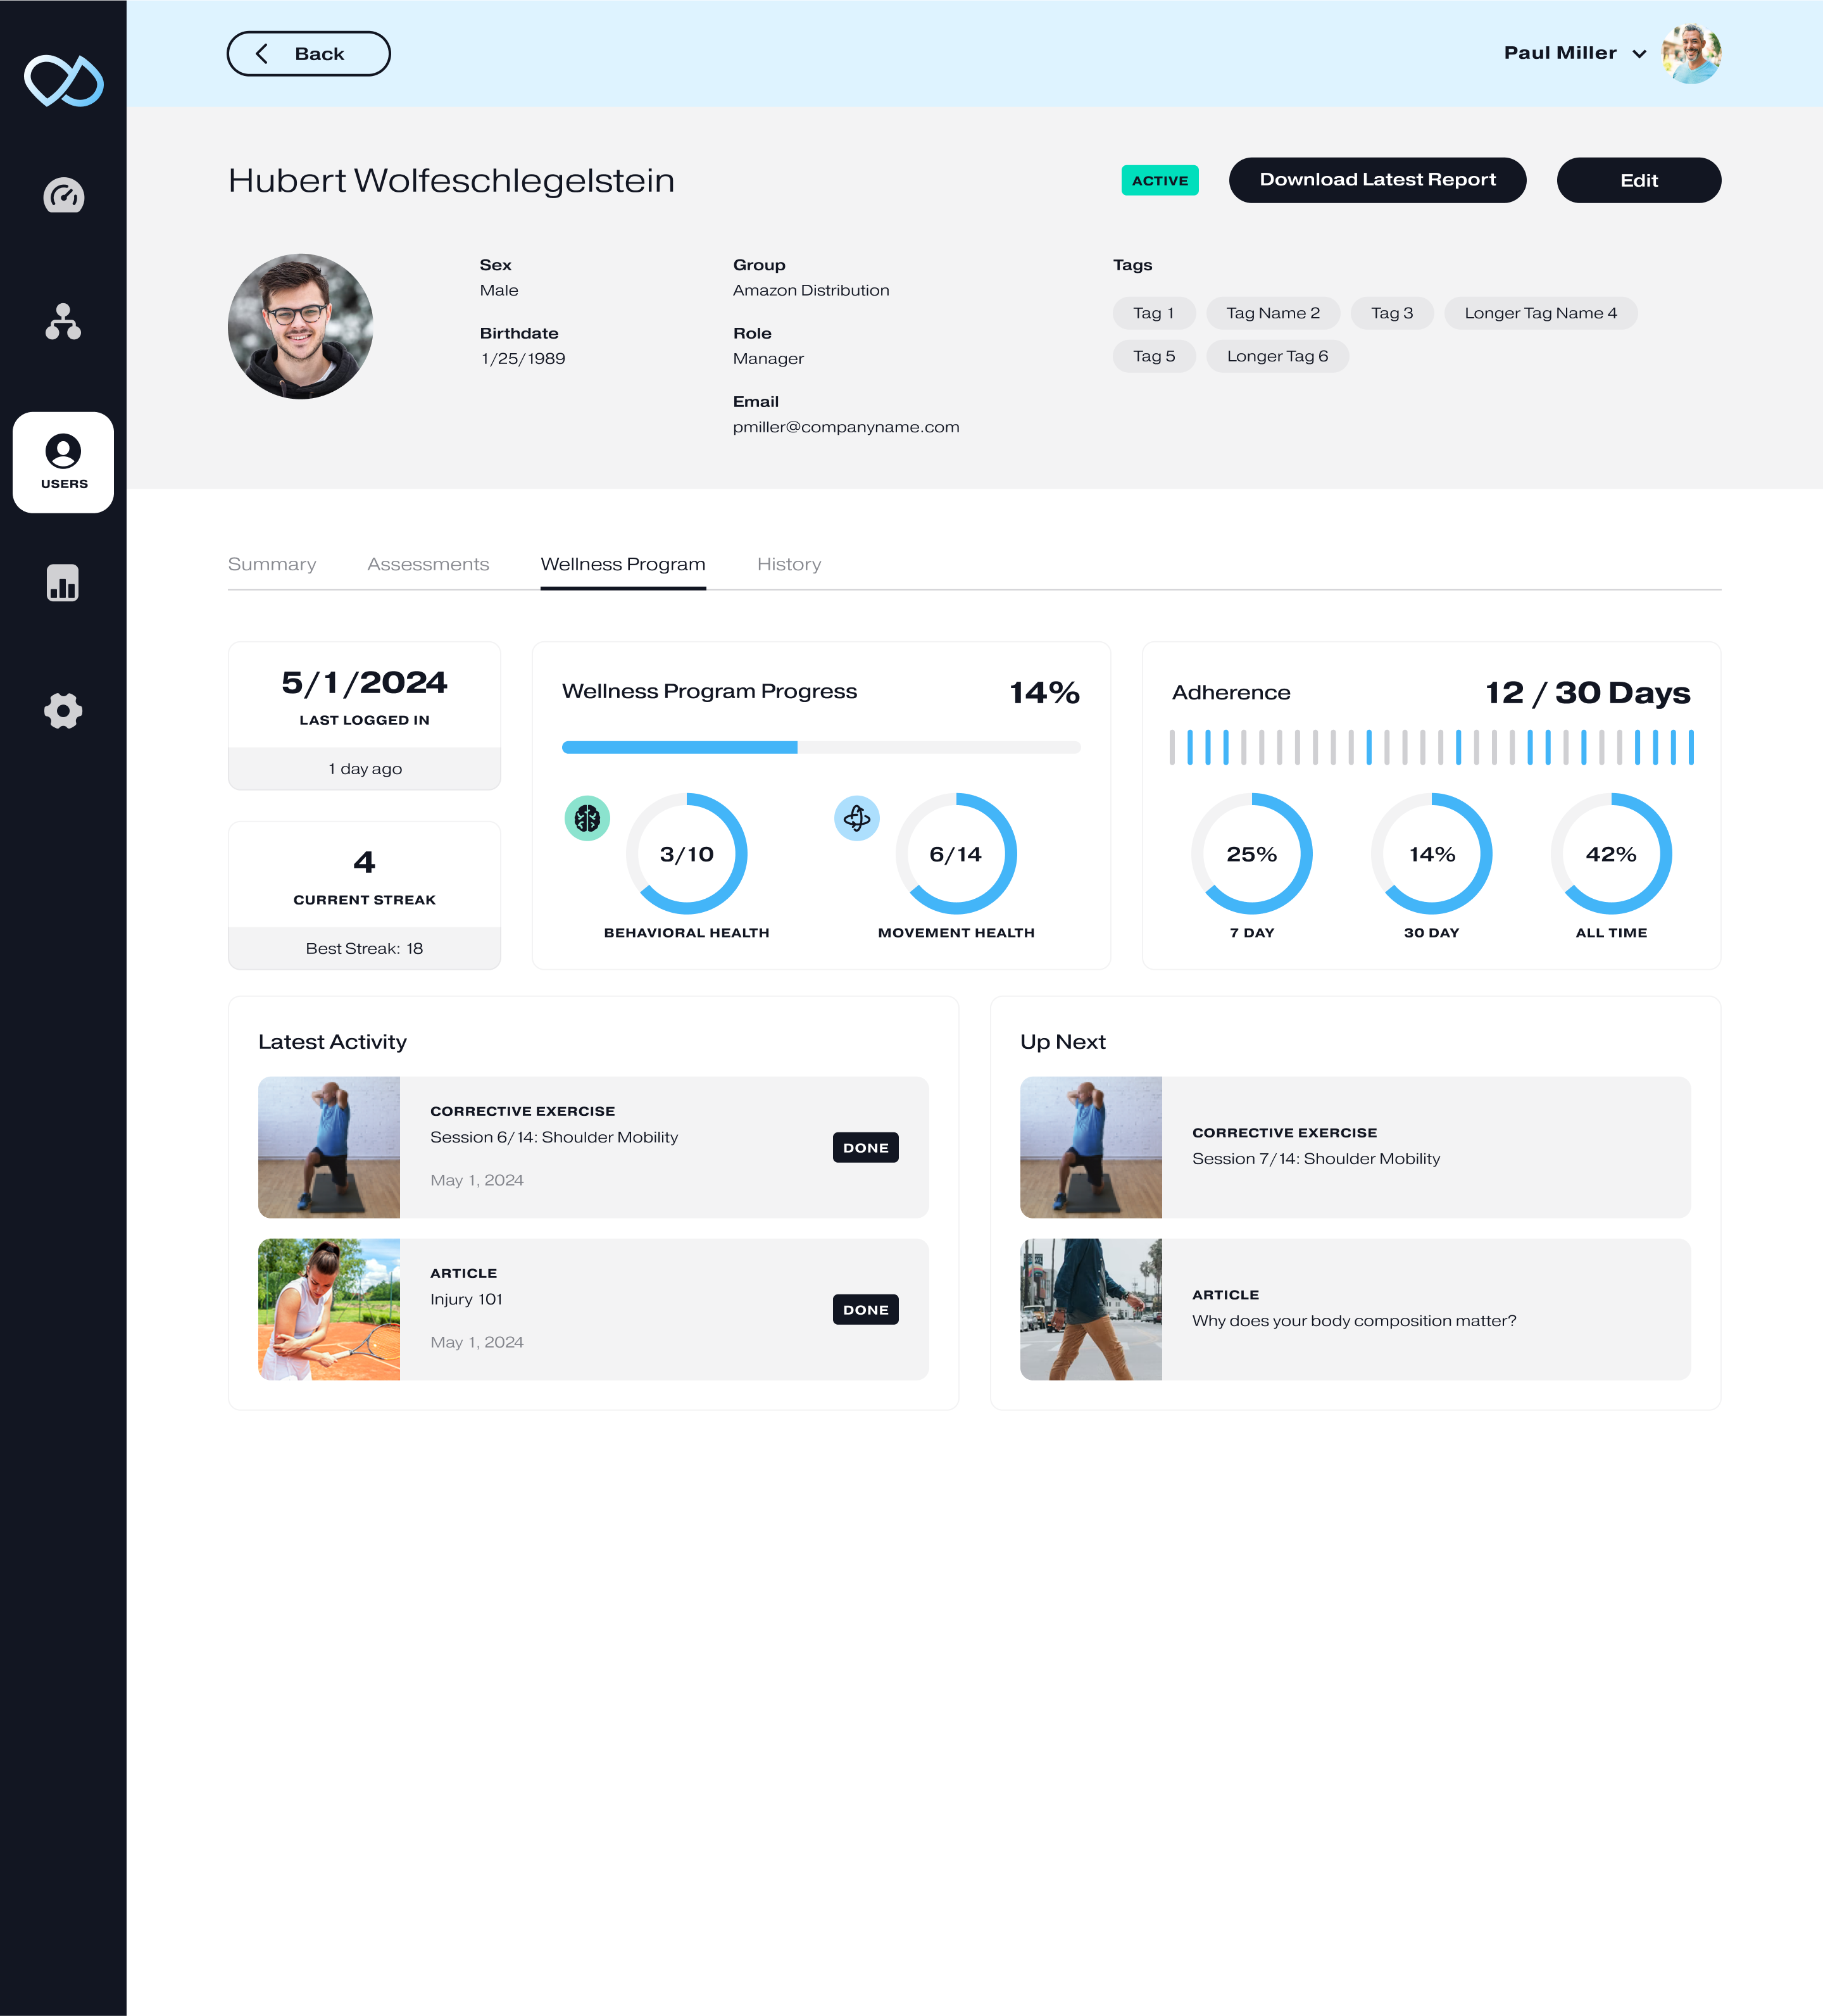Click the Injury 101 tennis thumbnail
Screen dimensions: 1823x2016
coord(329,1309)
